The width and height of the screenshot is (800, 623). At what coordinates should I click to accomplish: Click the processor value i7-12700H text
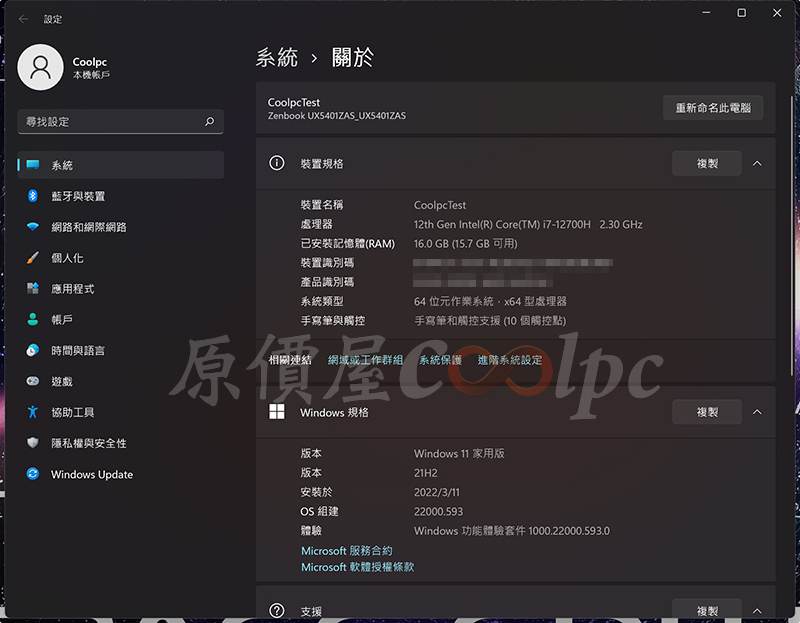[x=528, y=225]
